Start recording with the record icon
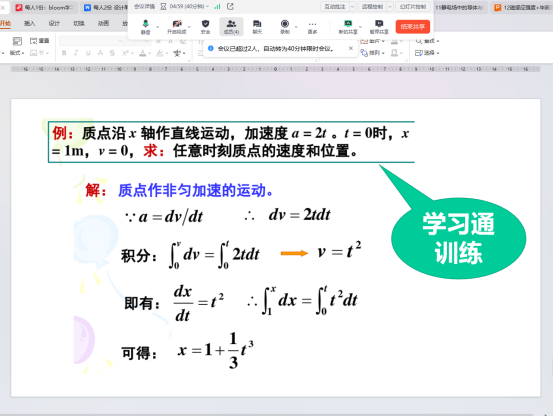The height and width of the screenshot is (417, 553). [x=285, y=27]
